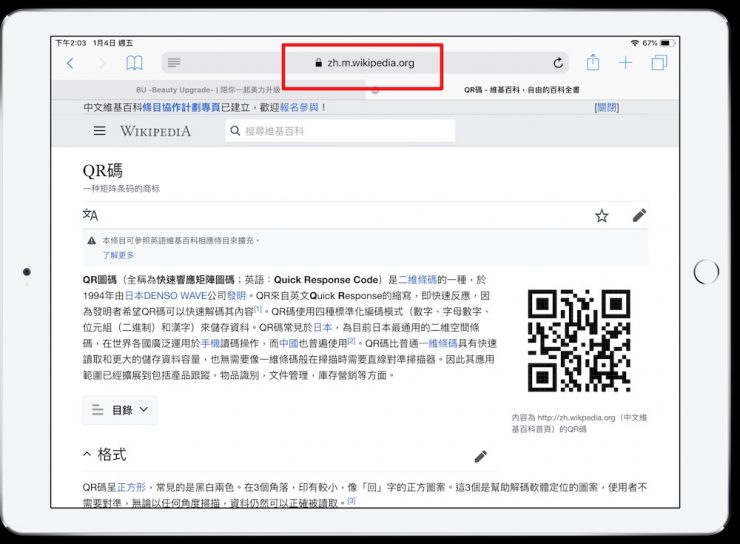The image size is (740, 544).
Task: Expand the 目錄 table of contents
Action: point(120,409)
